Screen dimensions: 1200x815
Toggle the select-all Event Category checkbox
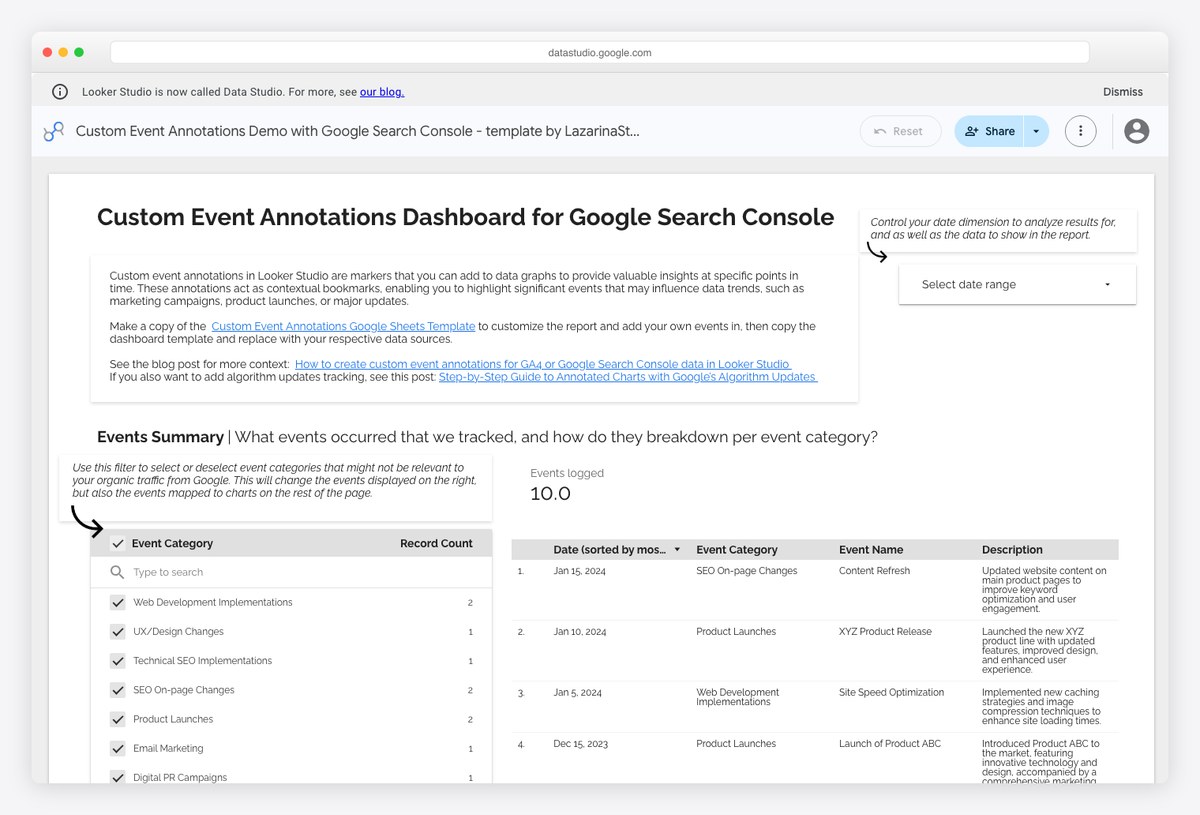[118, 543]
